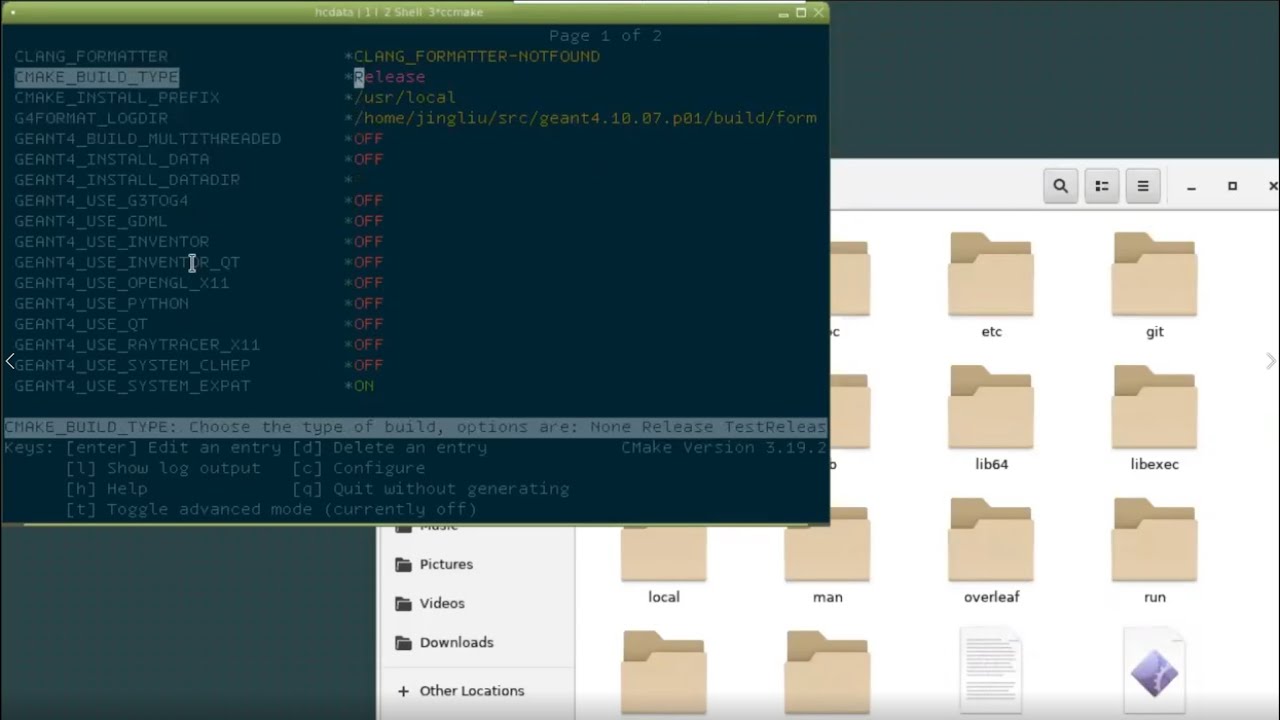Click the '[h] Help' hint
Viewport: 1280px width, 720px height.
click(x=106, y=489)
